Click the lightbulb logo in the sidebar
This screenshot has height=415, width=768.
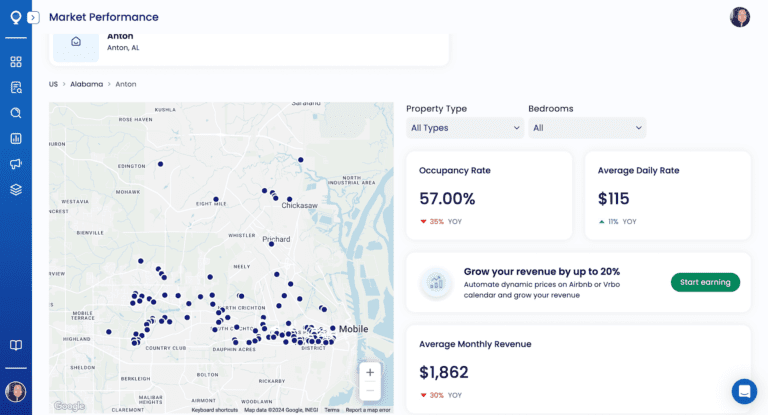tap(15, 17)
